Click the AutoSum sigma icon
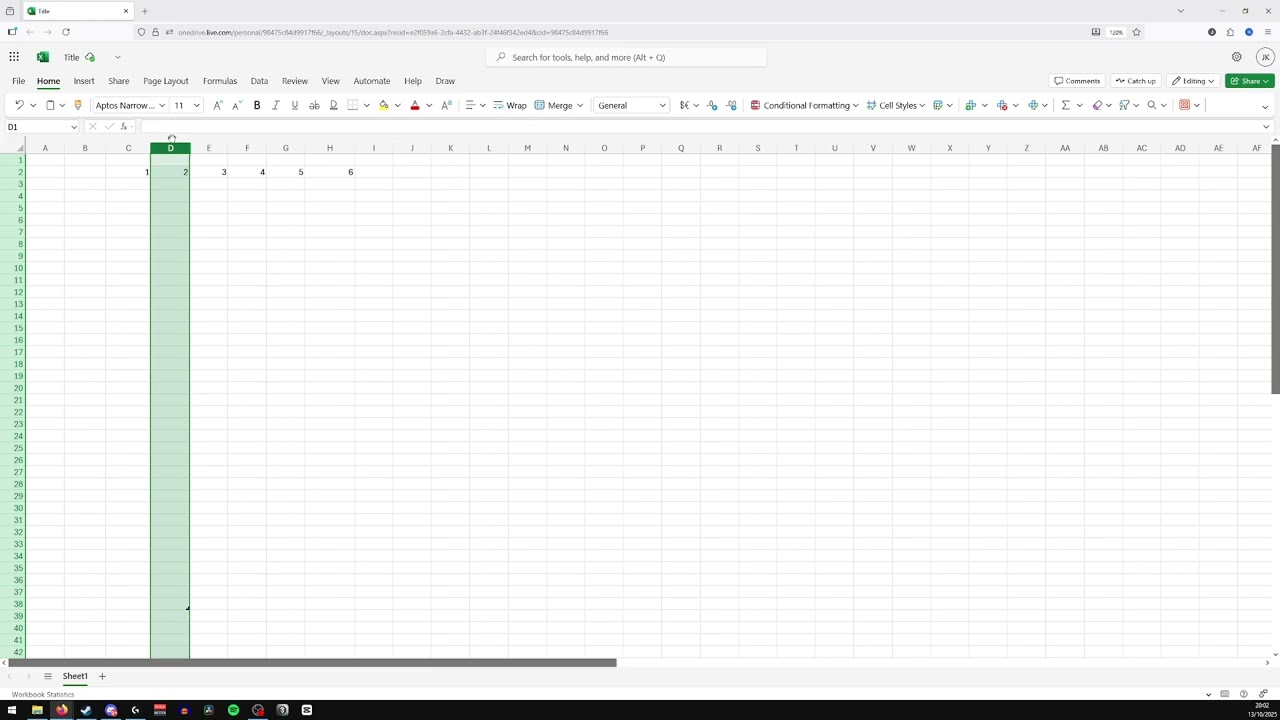The height and width of the screenshot is (720, 1280). coord(1065,105)
